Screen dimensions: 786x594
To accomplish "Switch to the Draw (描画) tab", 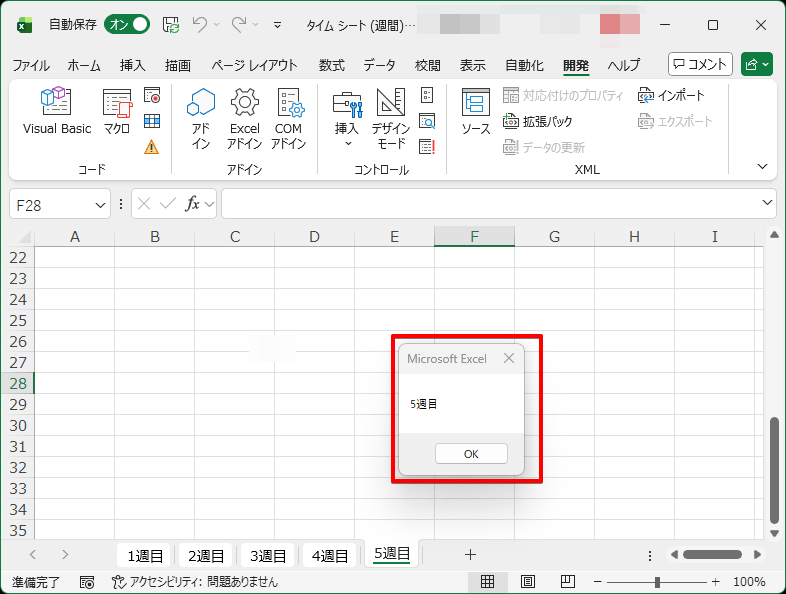I will tap(178, 65).
